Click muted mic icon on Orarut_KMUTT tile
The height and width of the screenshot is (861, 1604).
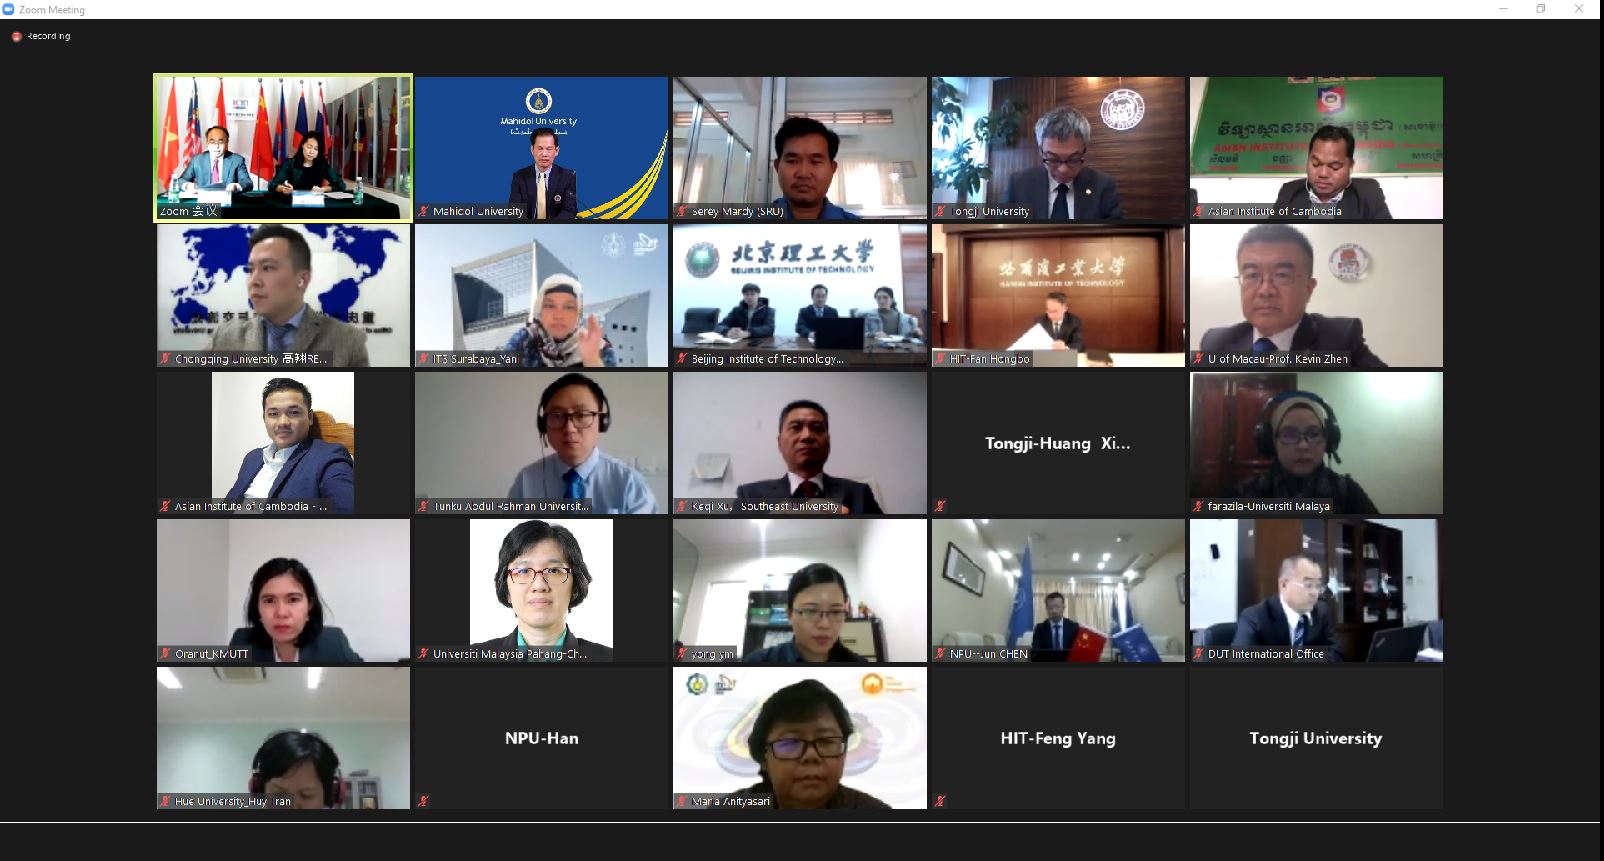coord(166,654)
